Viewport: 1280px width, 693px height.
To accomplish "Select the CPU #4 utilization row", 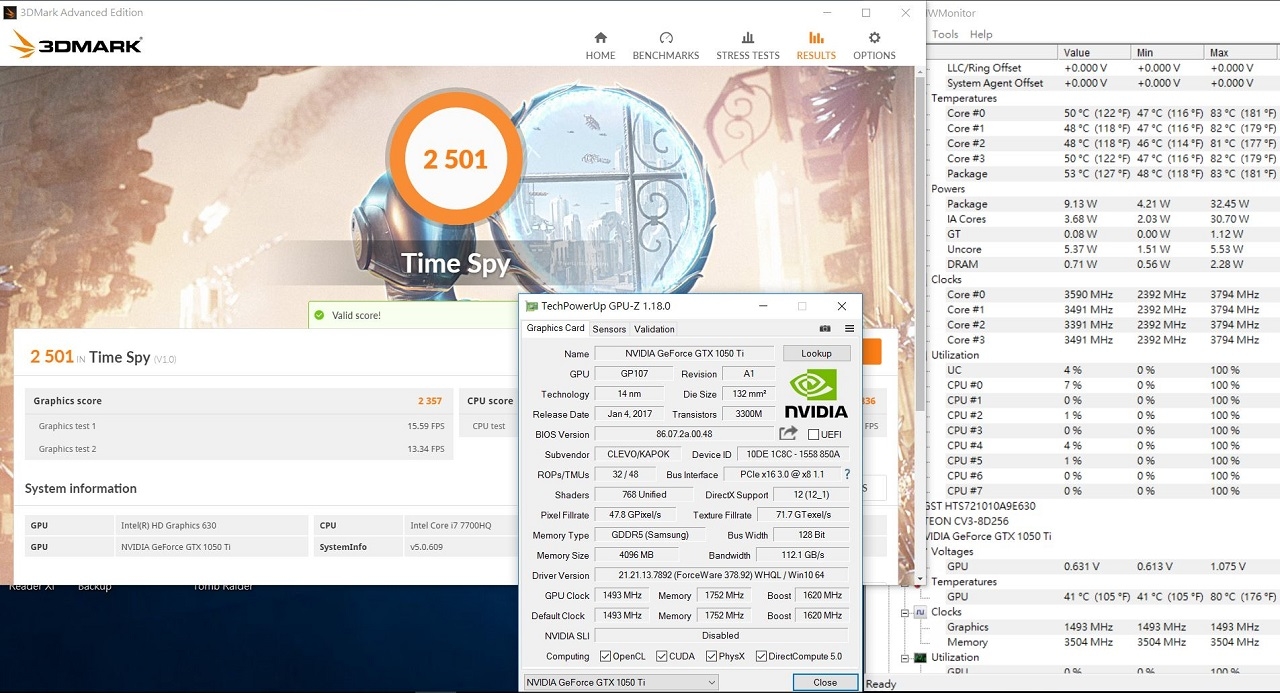I will [x=1102, y=445].
